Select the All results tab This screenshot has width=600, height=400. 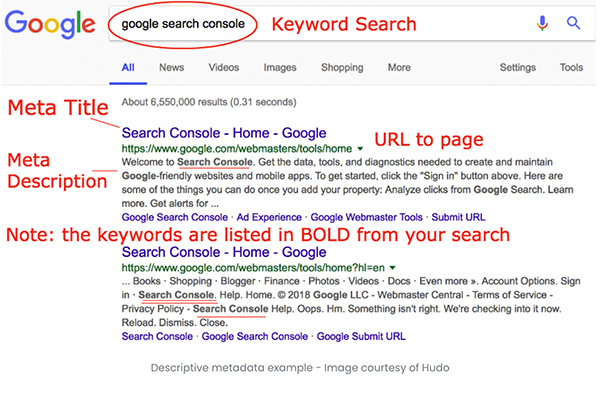[x=128, y=68]
